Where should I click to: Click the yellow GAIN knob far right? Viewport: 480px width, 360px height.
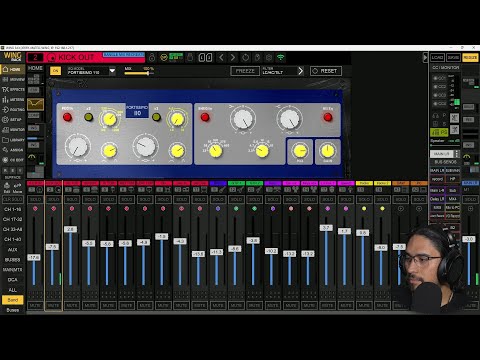point(328,151)
